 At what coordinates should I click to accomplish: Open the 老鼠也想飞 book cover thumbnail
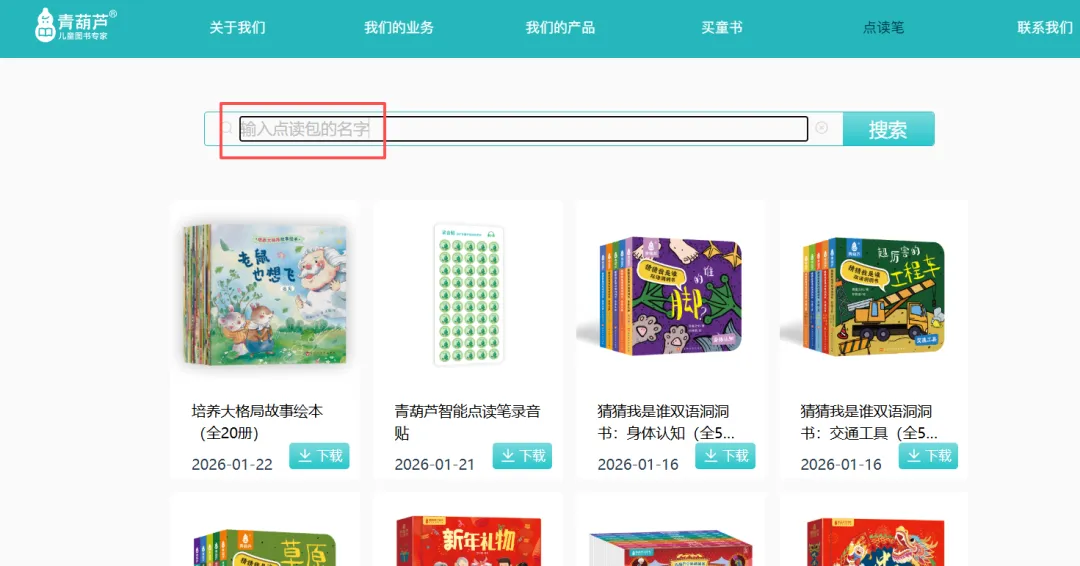click(x=265, y=295)
